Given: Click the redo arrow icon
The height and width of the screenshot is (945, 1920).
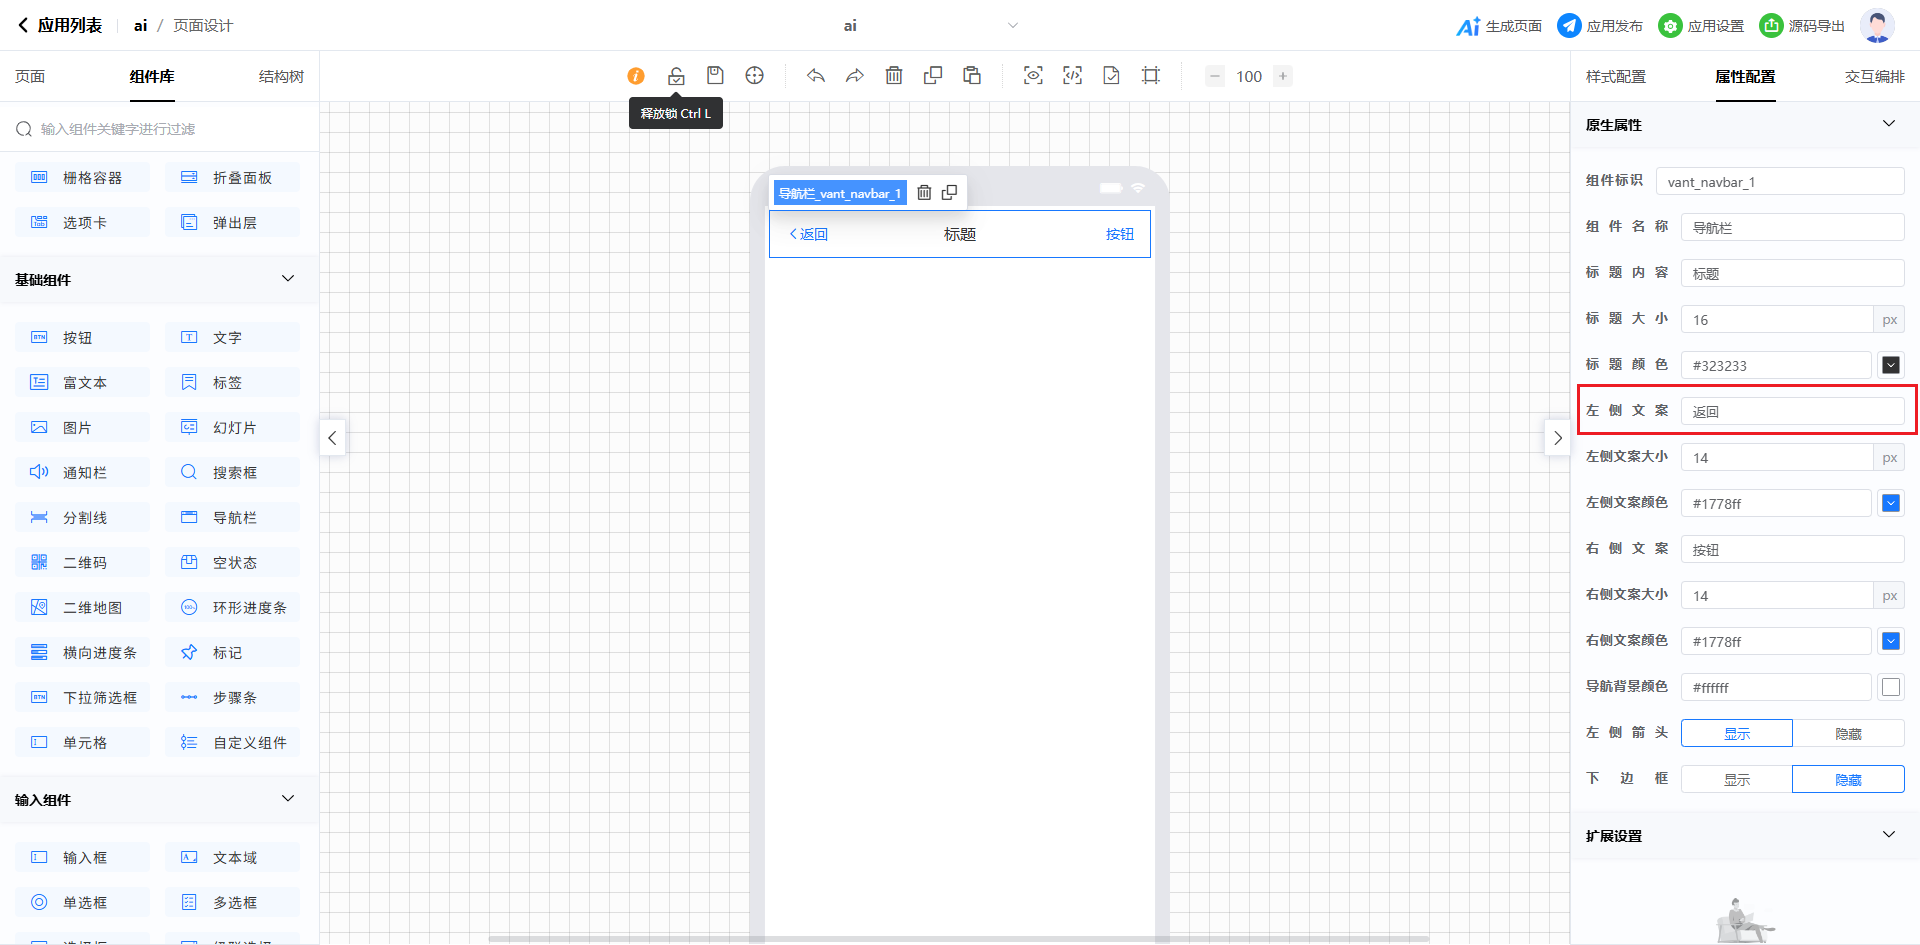Looking at the screenshot, I should (x=854, y=76).
